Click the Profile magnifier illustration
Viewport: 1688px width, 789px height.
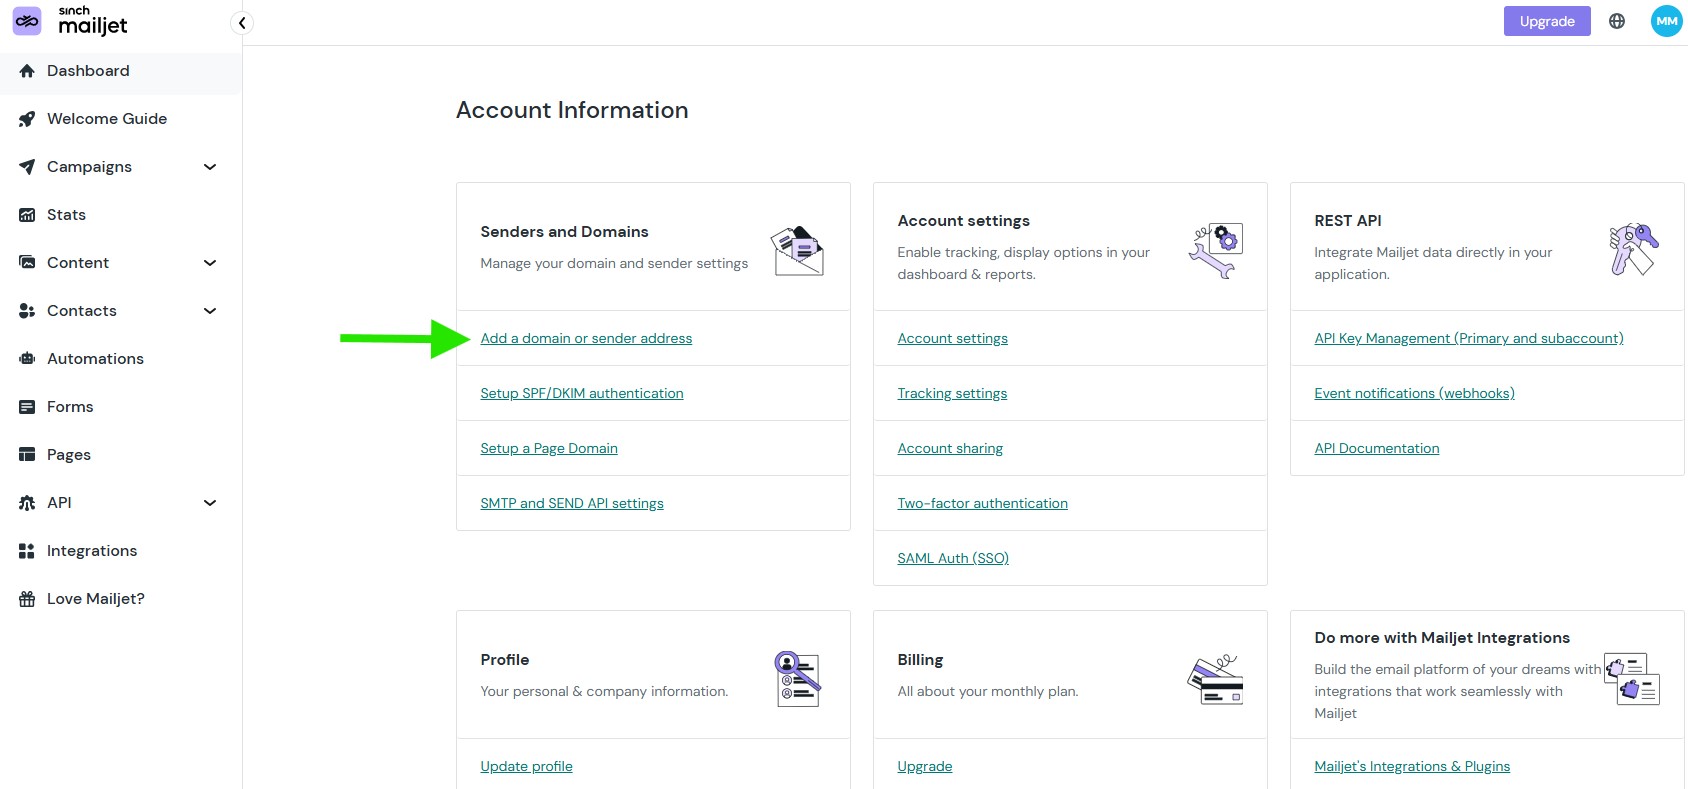point(797,679)
